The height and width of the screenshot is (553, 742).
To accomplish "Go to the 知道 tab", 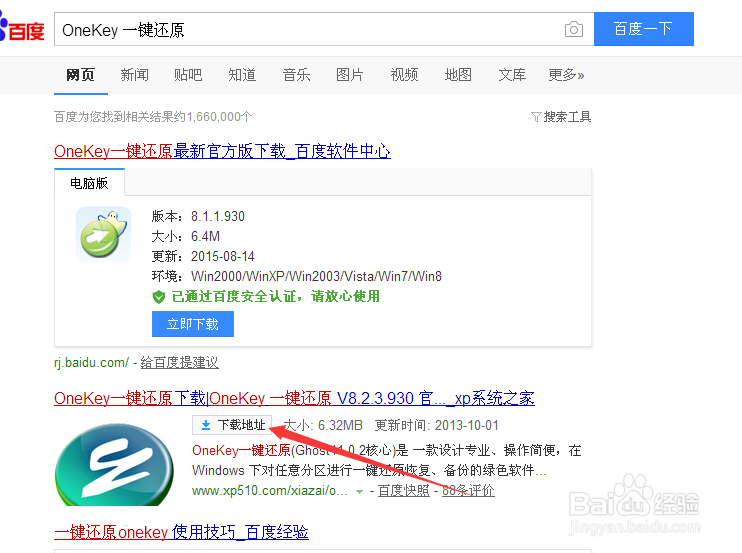I will point(242,75).
